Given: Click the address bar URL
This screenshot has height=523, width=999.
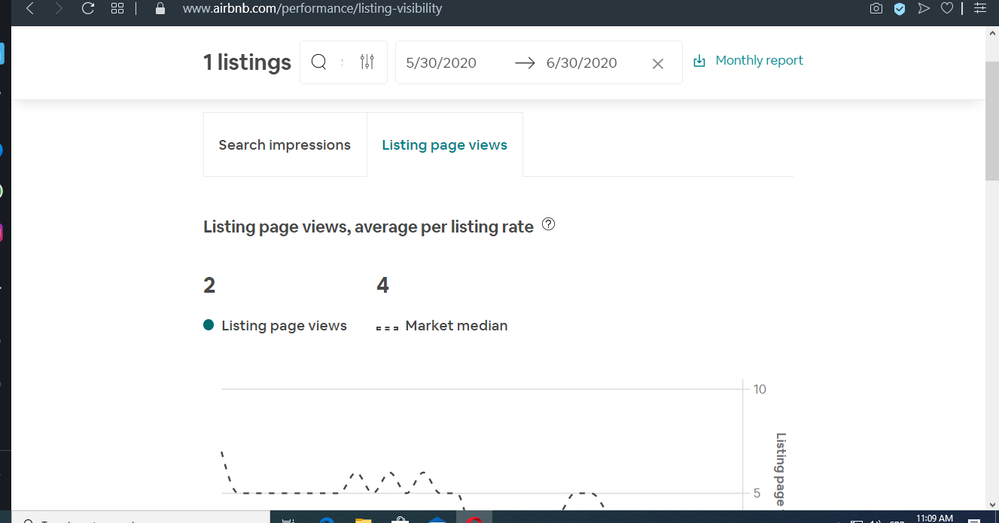Looking at the screenshot, I should [x=312, y=8].
